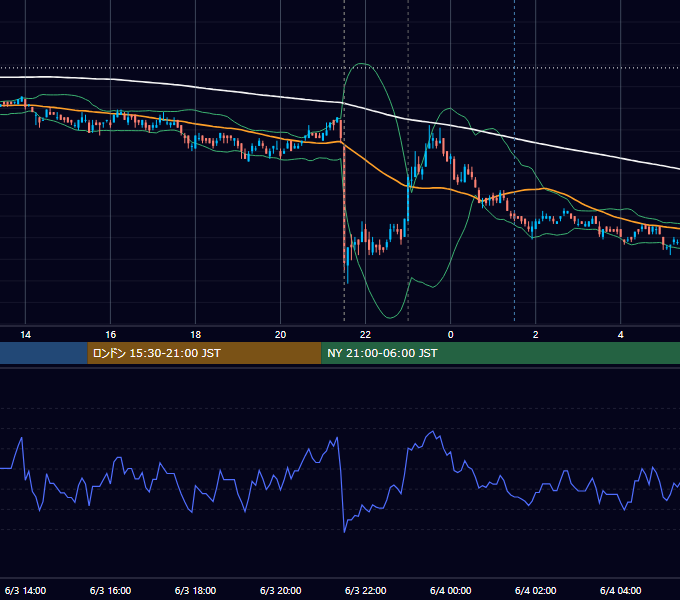
Task: Click the NY 21:00-06:00 JST session band
Action: click(x=500, y=353)
